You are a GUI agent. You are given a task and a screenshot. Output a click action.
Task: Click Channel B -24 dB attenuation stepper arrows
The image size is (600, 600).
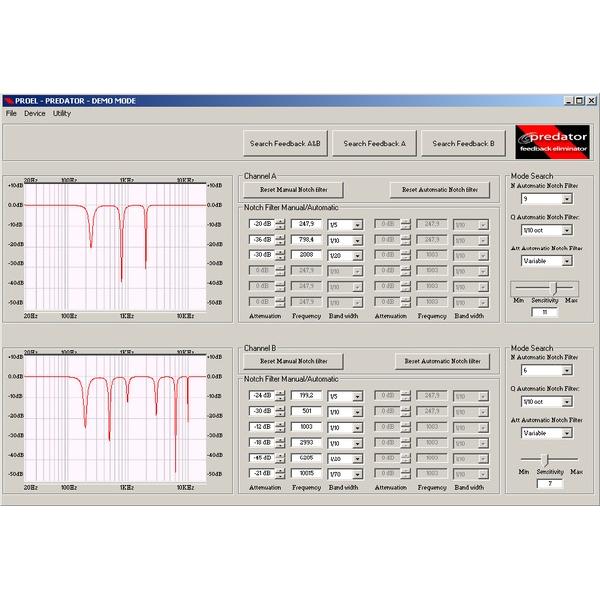point(279,396)
